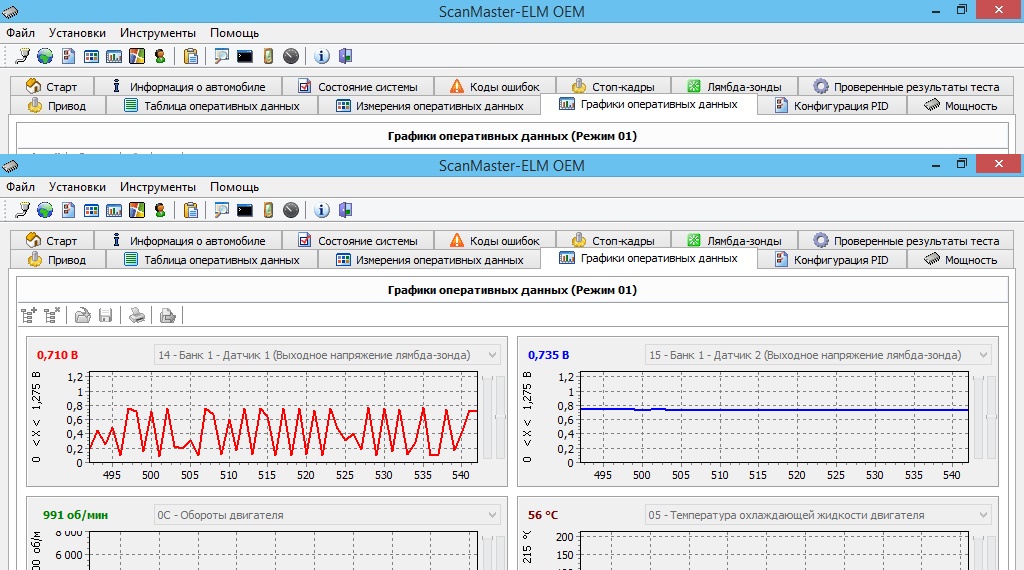The image size is (1024, 570).
Task: Click the connect cable icon in lower window toolbar
Action: [23, 210]
